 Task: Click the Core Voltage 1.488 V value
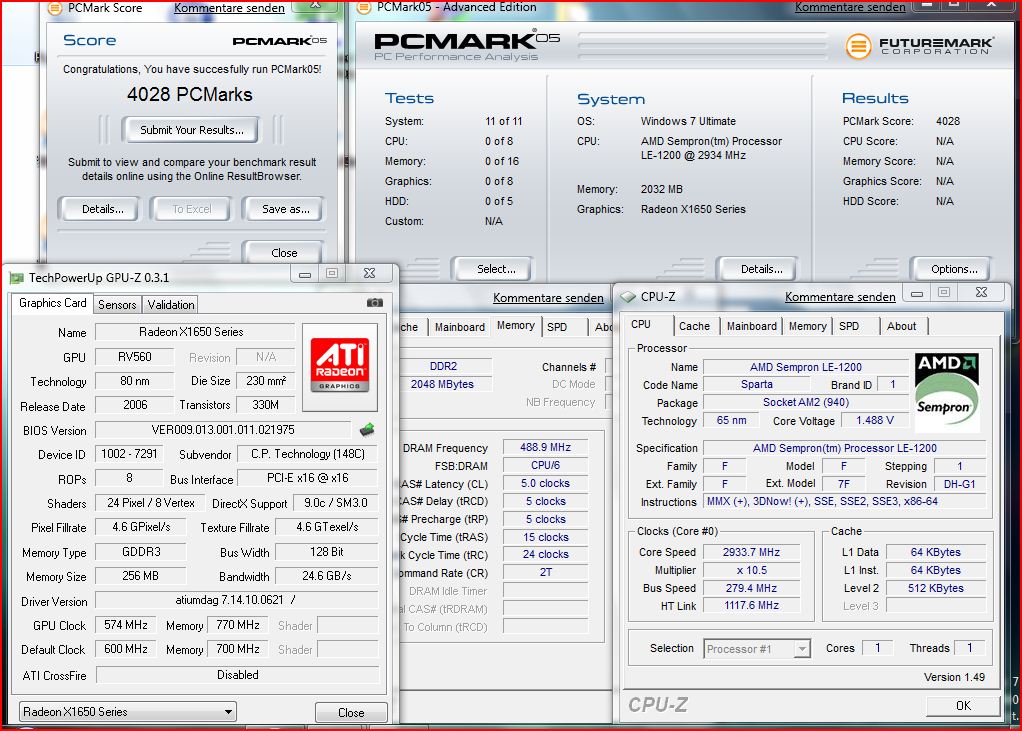(x=875, y=421)
